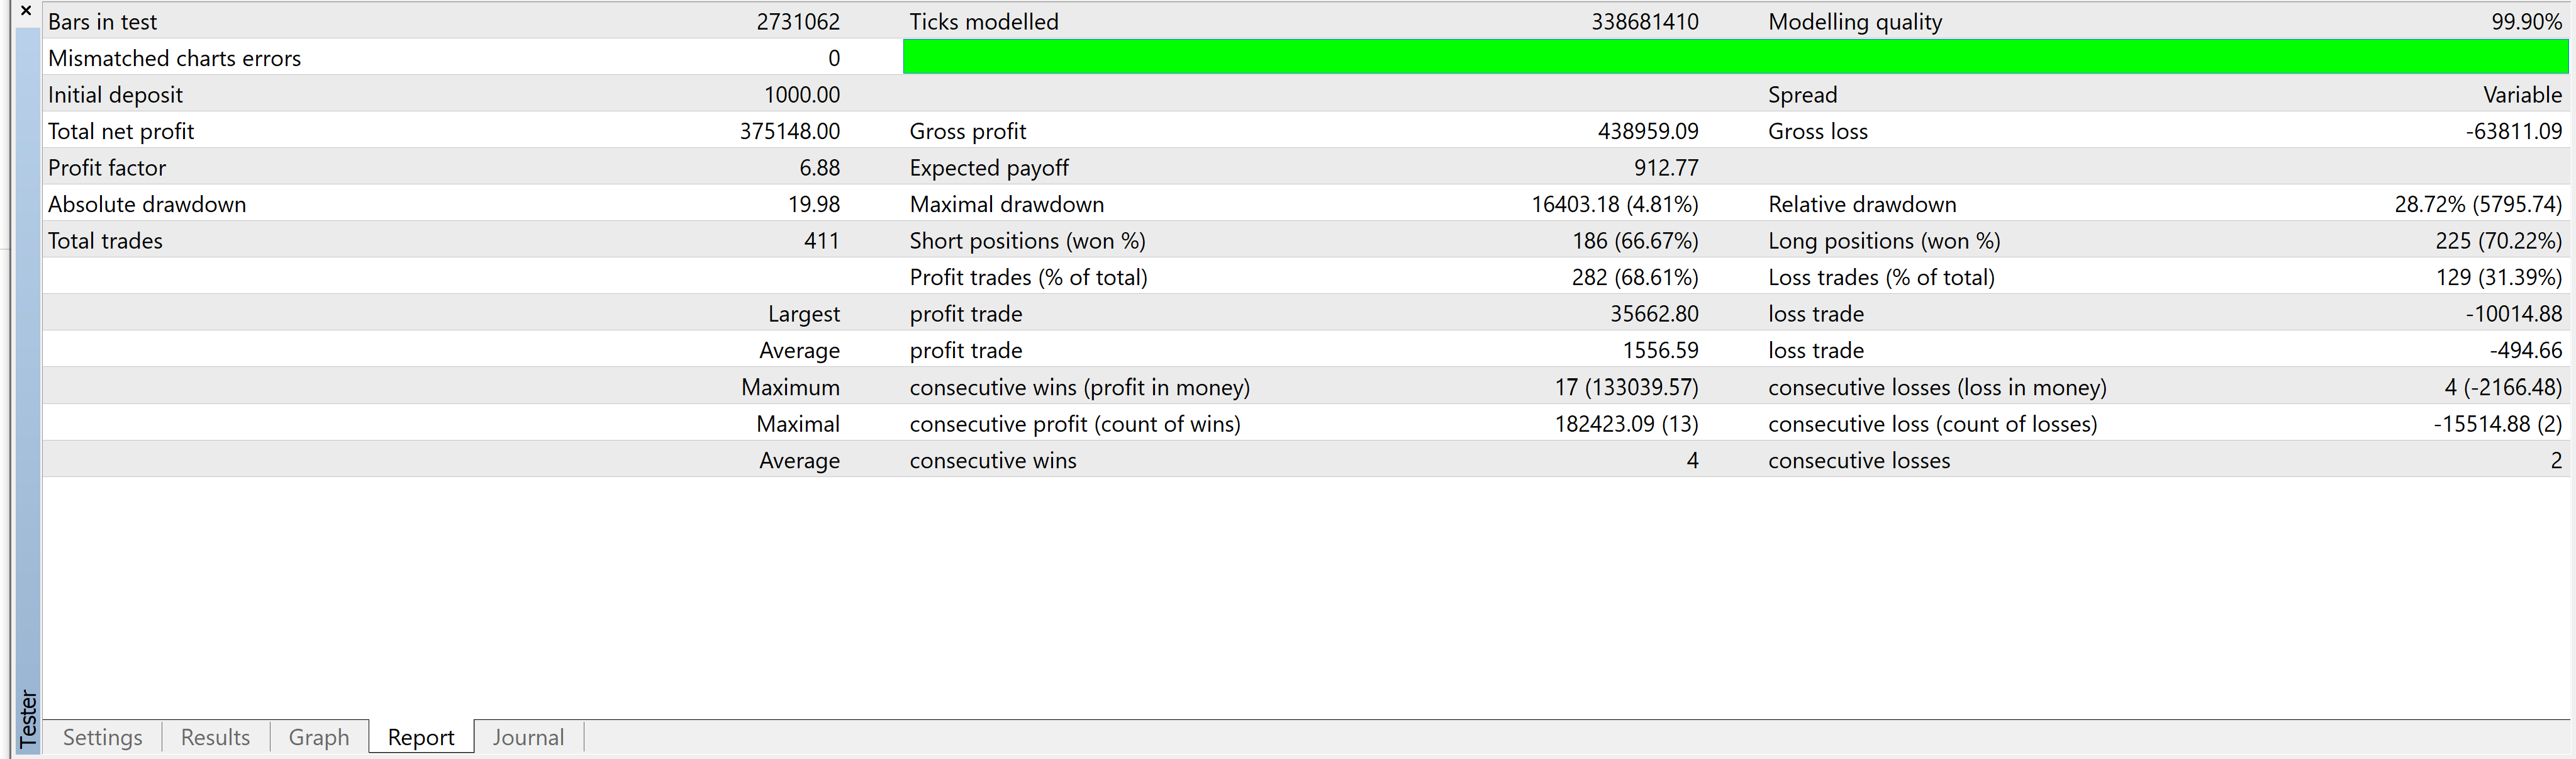
Task: Open the Results tab
Action: point(215,737)
